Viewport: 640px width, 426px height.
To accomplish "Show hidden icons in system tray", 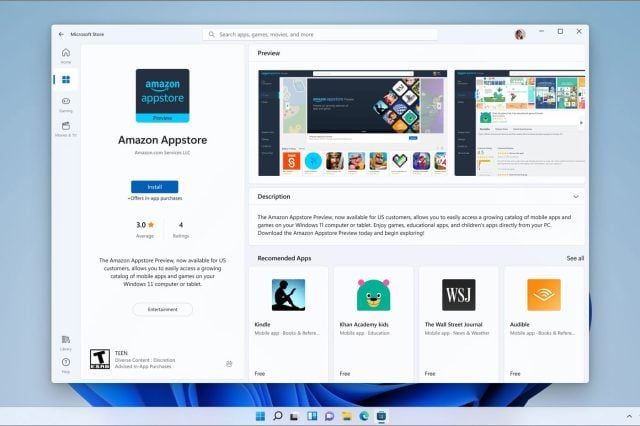I will click(629, 416).
